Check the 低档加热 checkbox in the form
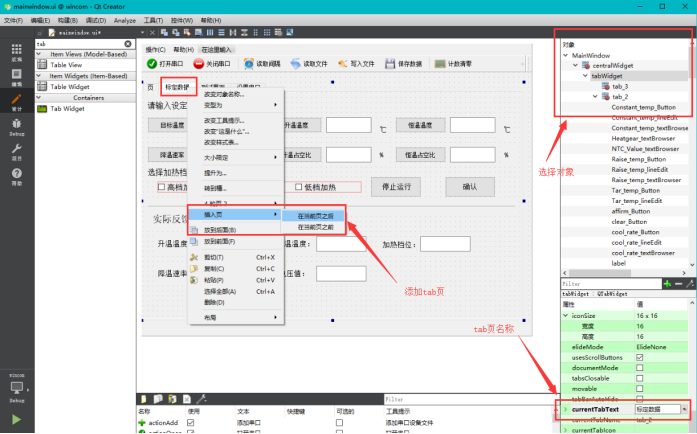Screen dimensions: 697x434 click(299, 187)
